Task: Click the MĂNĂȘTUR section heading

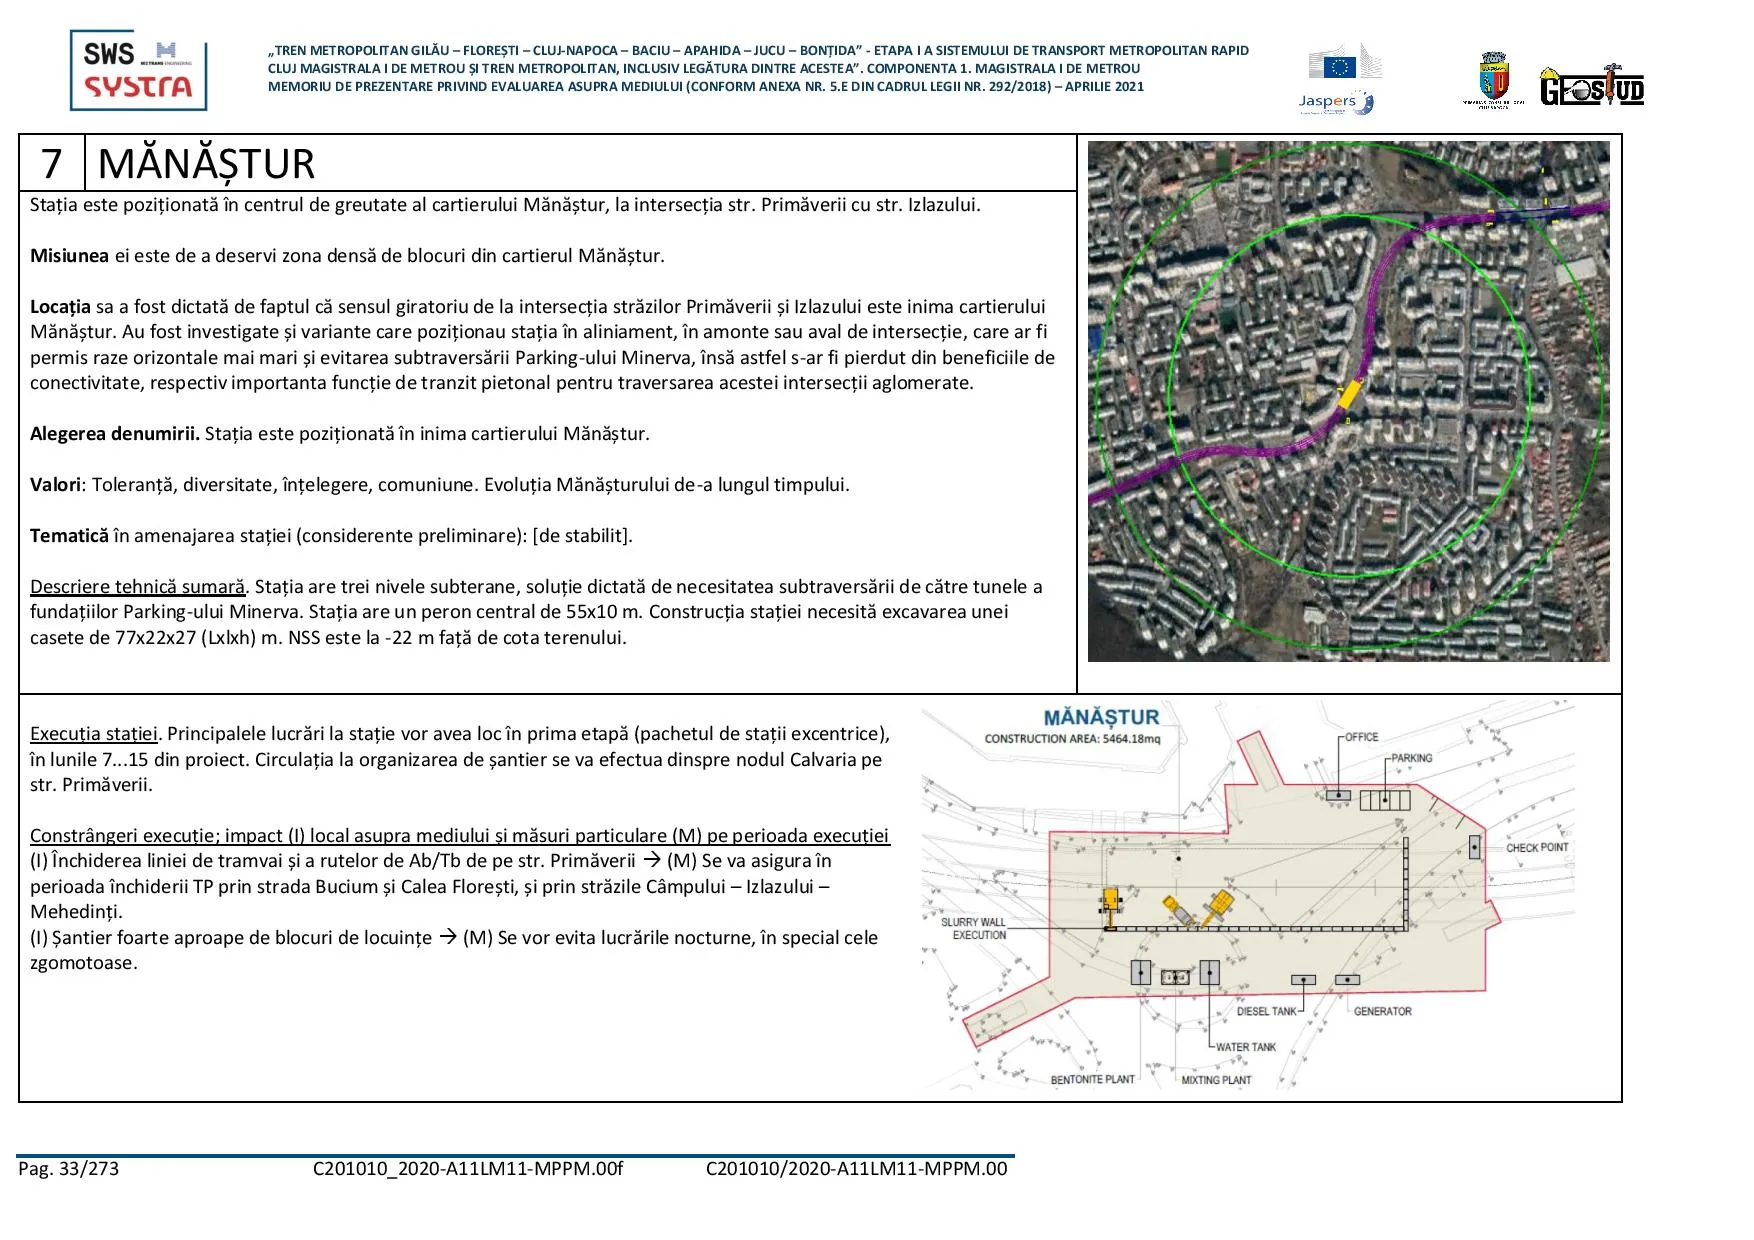Action: pyautogui.click(x=206, y=164)
